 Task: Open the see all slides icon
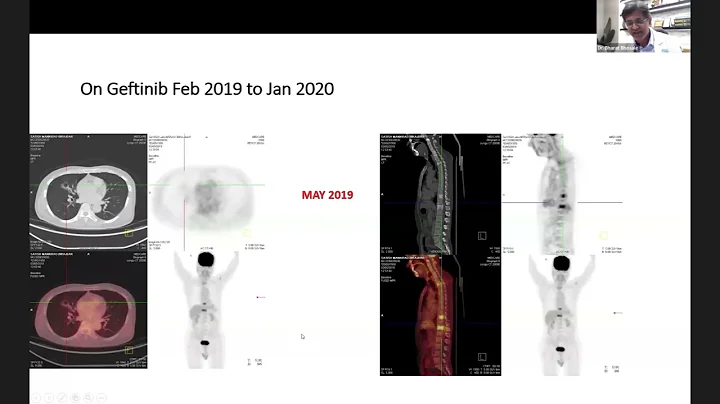[x=75, y=398]
